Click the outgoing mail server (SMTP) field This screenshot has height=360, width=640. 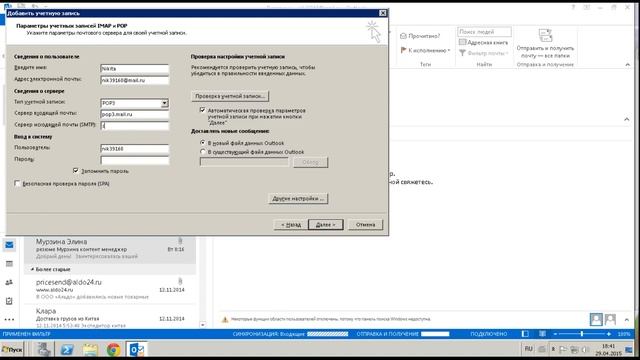[135, 126]
